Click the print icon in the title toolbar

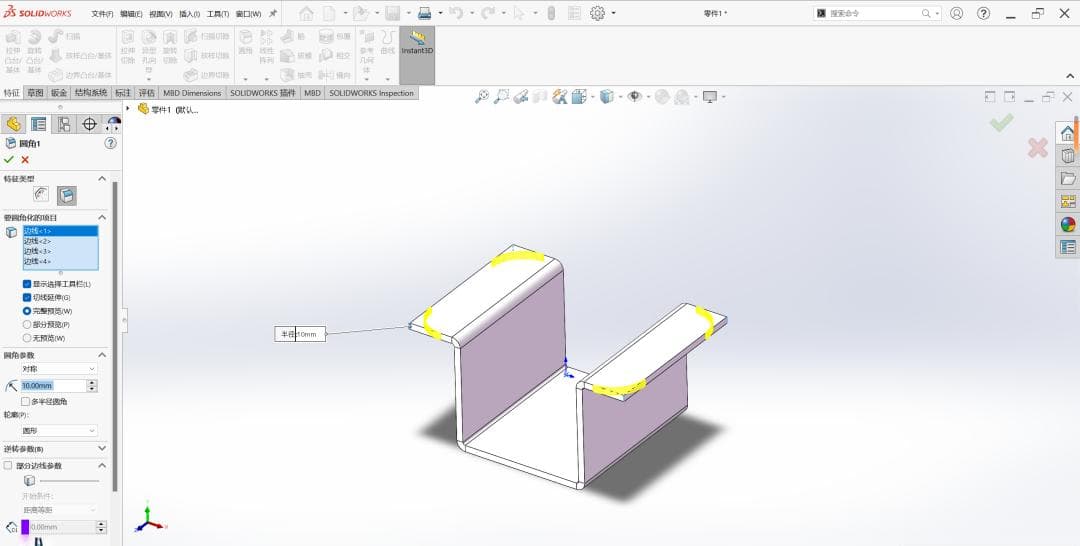coord(425,13)
